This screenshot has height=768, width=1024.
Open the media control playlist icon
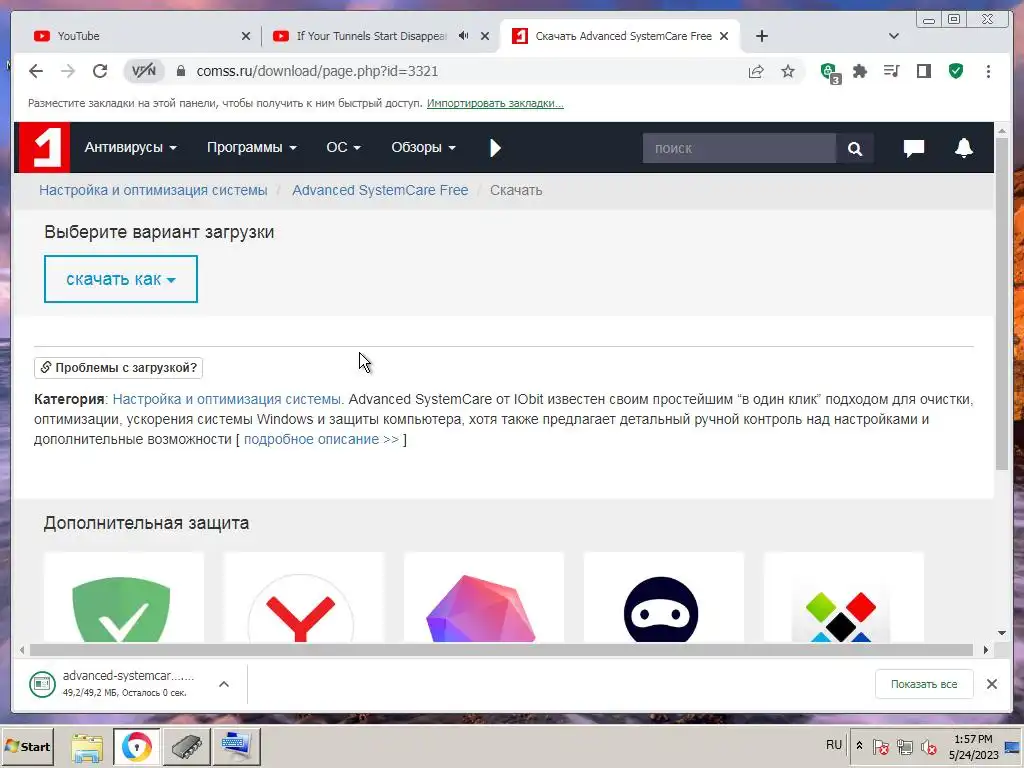pyautogui.click(x=891, y=71)
